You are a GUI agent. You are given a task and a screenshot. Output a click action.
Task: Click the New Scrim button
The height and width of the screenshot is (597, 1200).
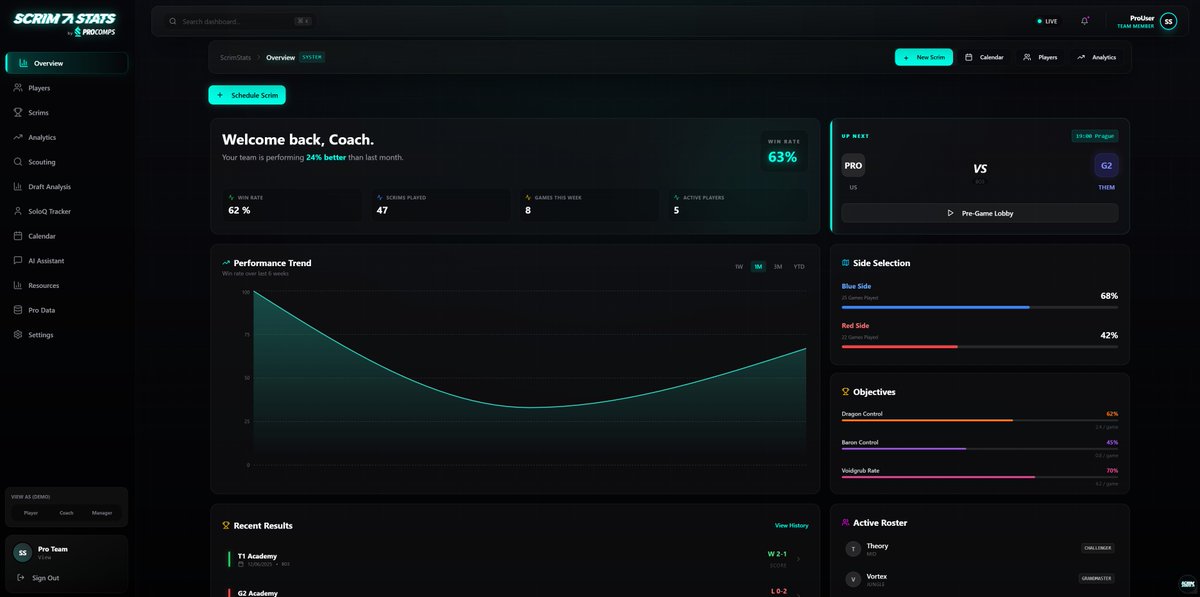pyautogui.click(x=924, y=57)
